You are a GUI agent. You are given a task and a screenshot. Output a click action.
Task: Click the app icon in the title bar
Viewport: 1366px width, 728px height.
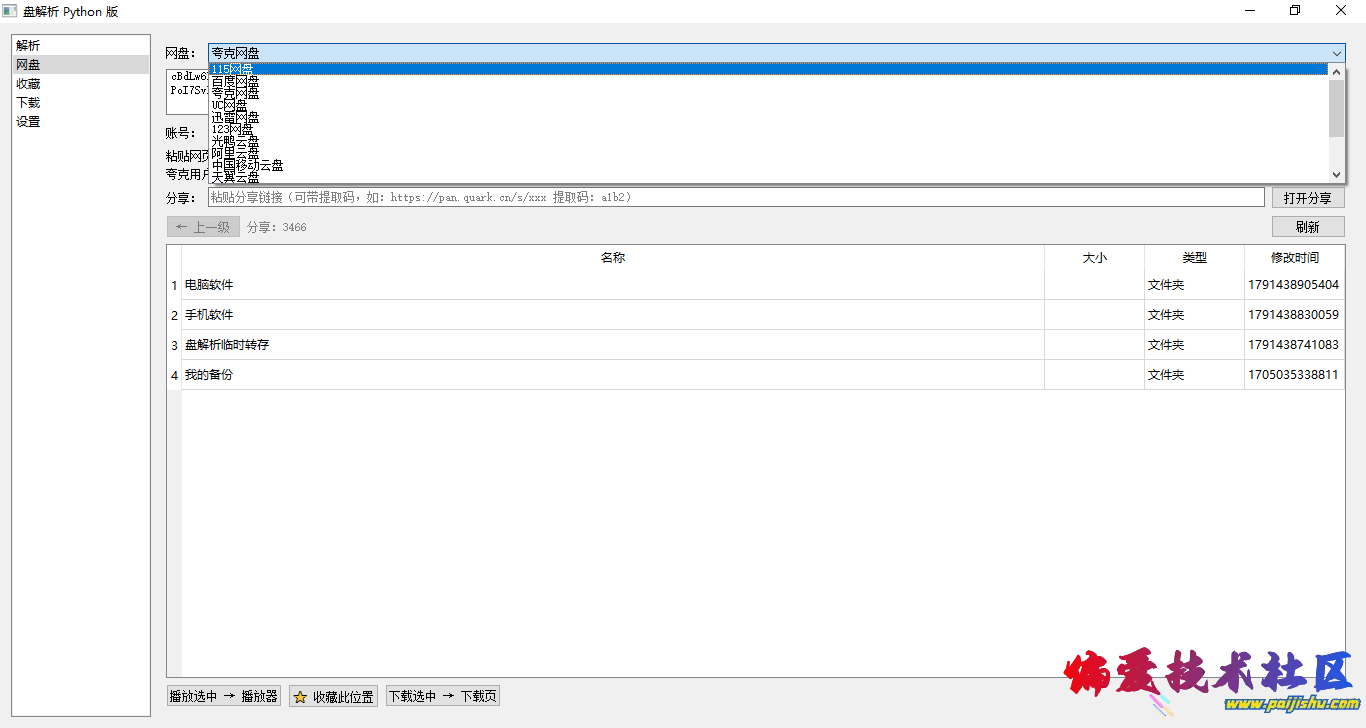pyautogui.click(x=10, y=11)
